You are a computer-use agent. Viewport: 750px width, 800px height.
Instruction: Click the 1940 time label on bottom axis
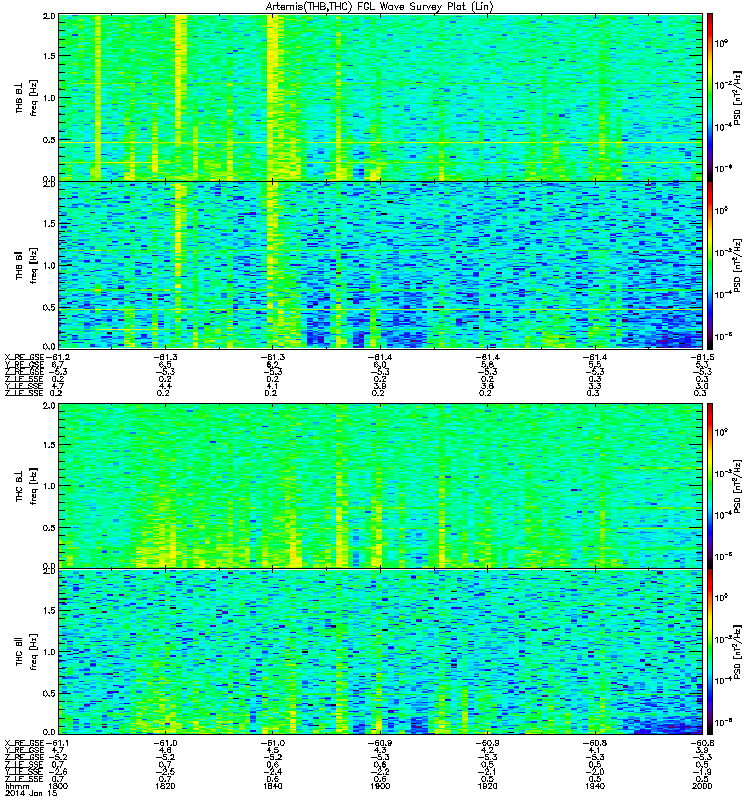tap(595, 786)
